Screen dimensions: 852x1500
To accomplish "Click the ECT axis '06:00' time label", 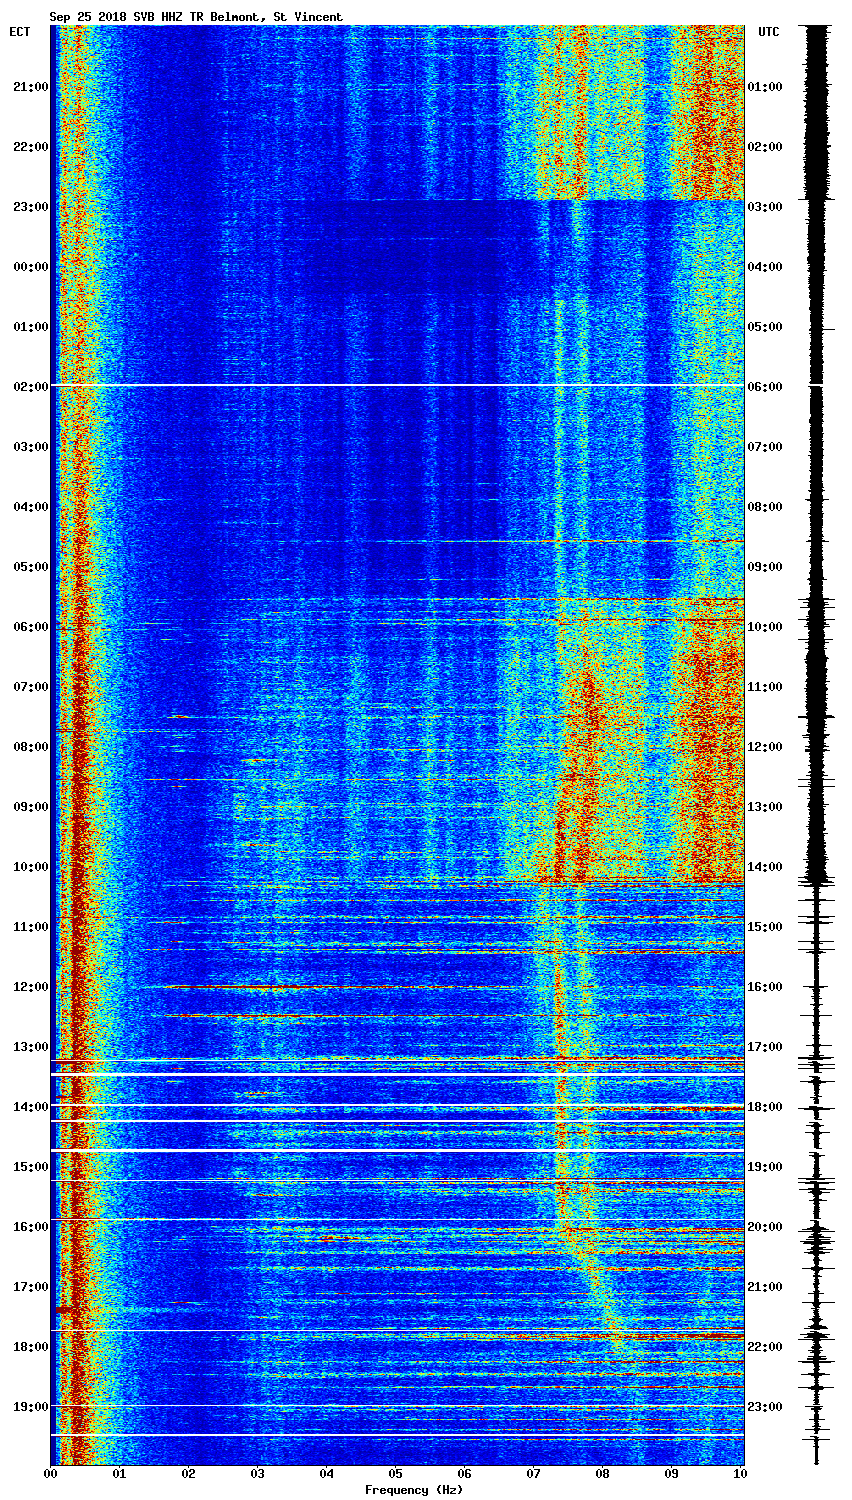I will 30,627.
